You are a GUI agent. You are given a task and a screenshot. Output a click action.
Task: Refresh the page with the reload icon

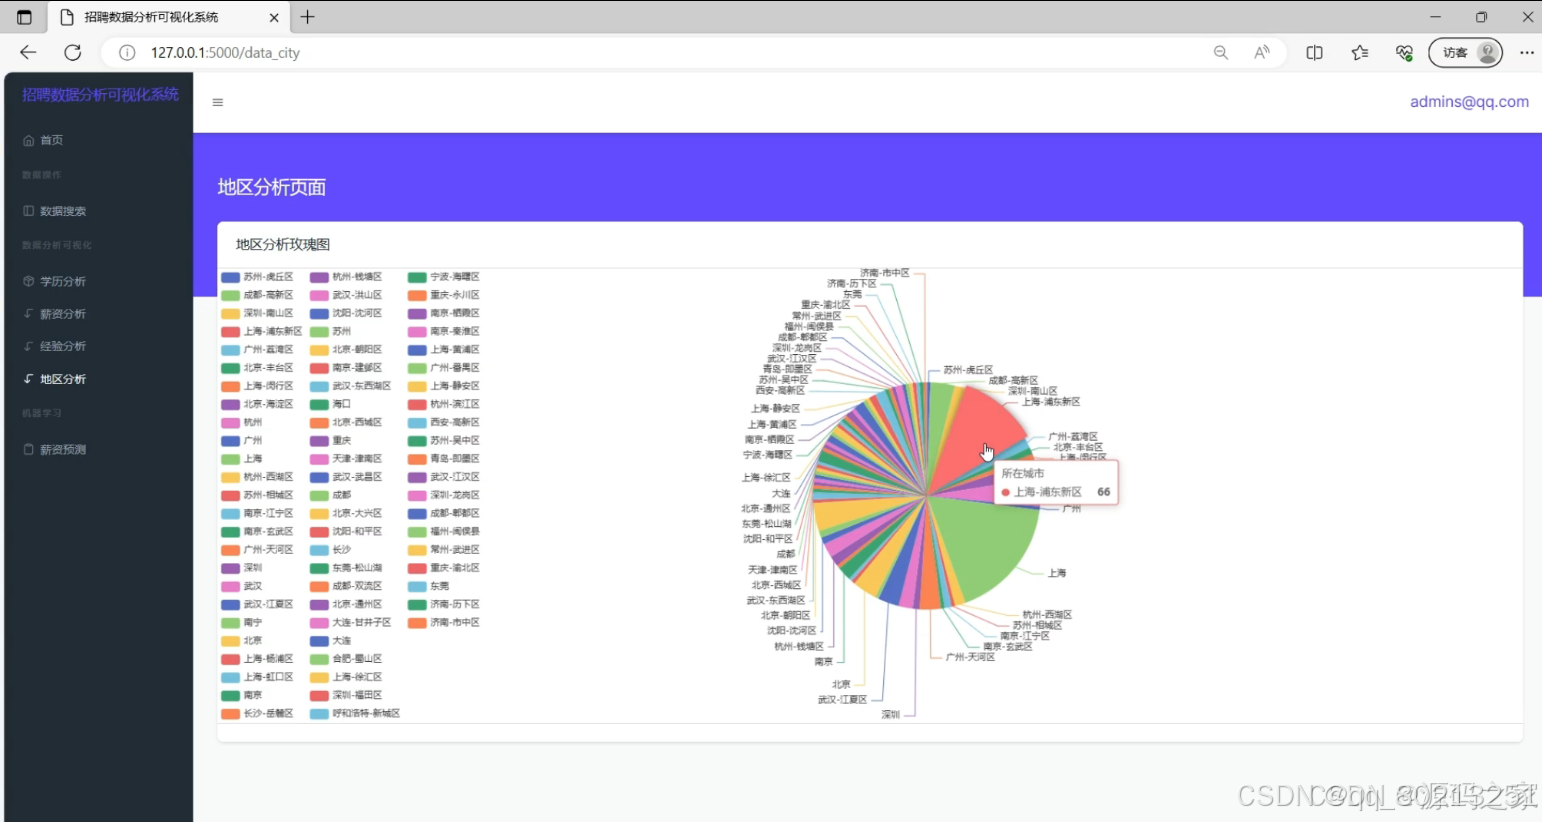point(73,52)
